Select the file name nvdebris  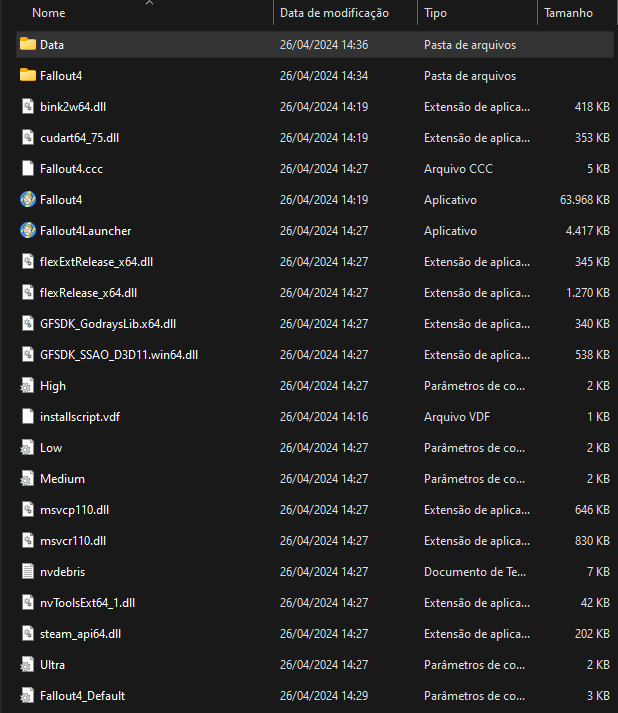click(62, 572)
